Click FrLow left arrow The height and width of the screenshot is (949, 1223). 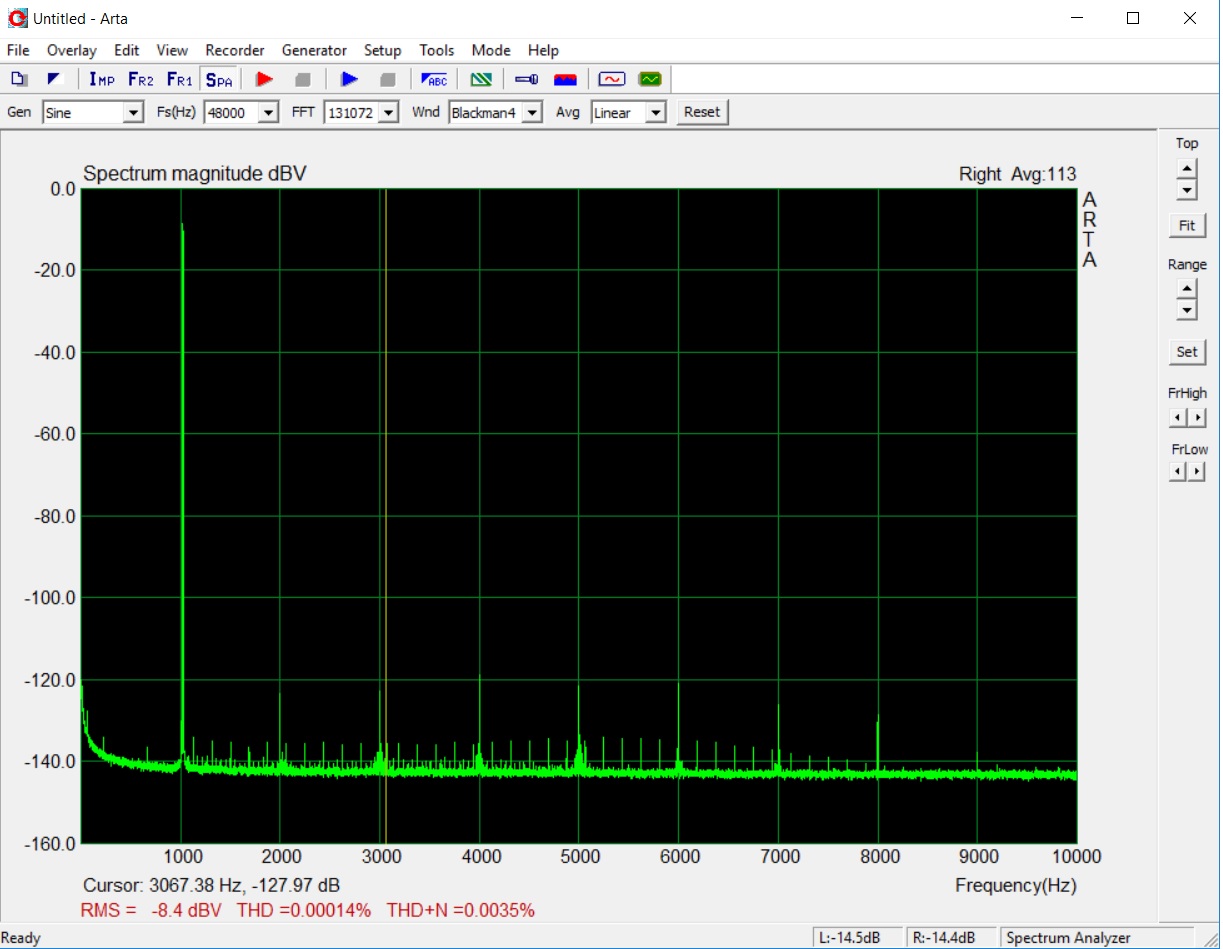pos(1178,471)
